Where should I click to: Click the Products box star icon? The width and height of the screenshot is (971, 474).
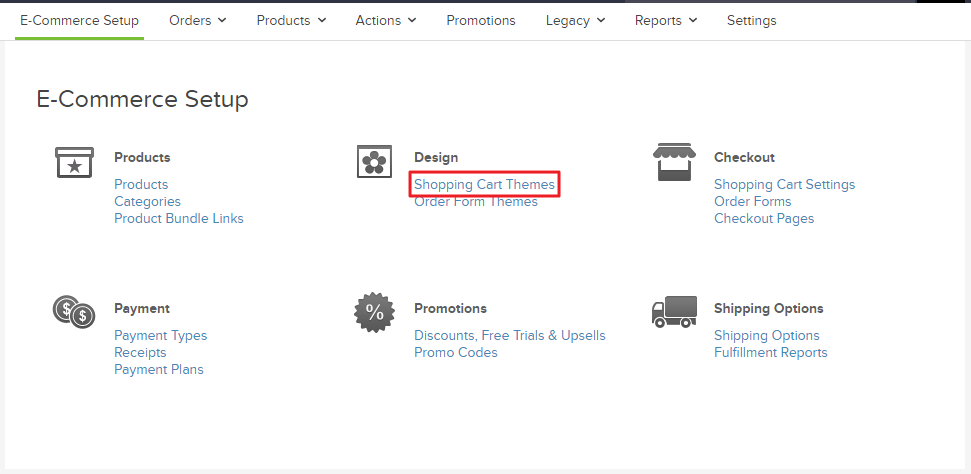tap(74, 162)
